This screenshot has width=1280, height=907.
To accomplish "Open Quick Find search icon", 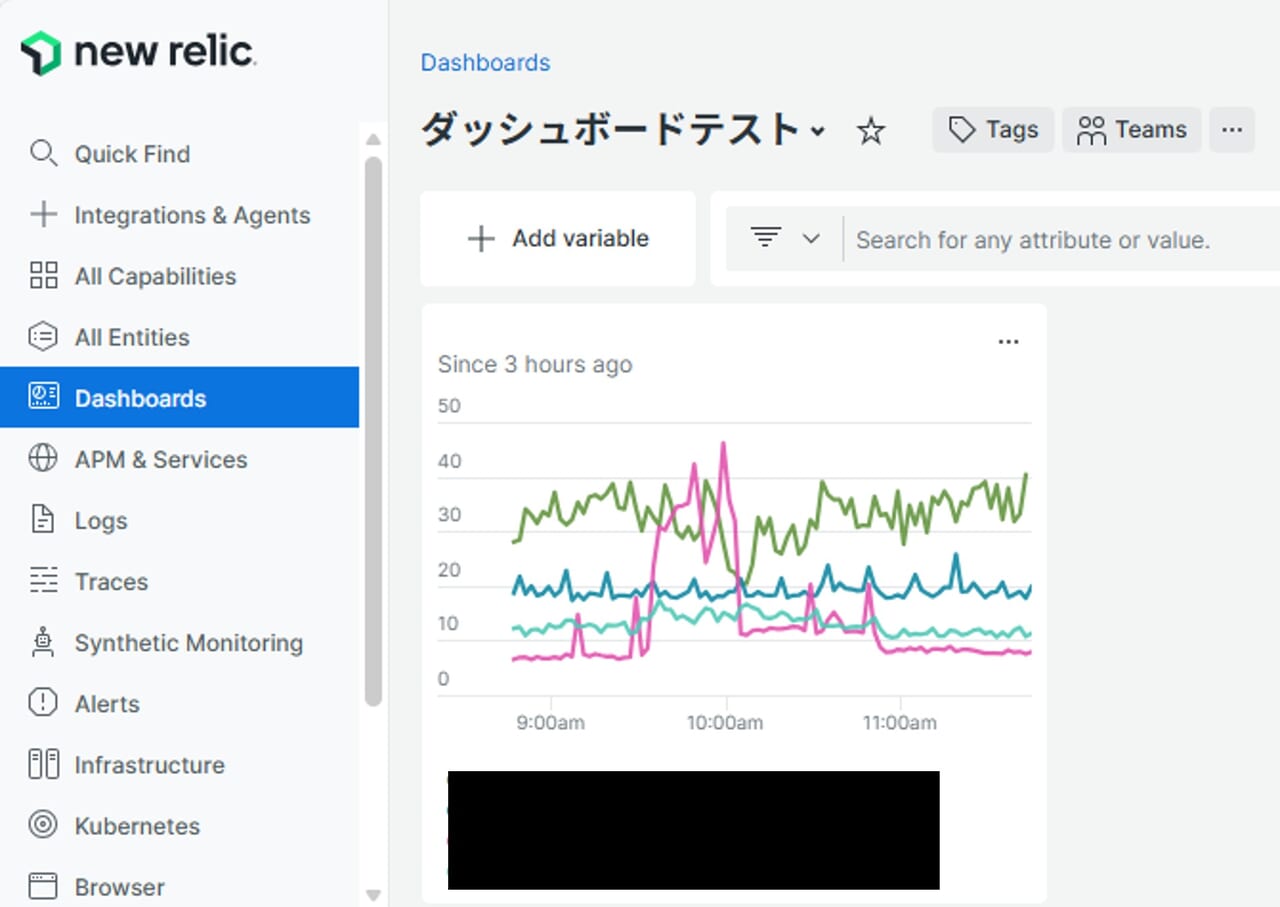I will tap(43, 154).
